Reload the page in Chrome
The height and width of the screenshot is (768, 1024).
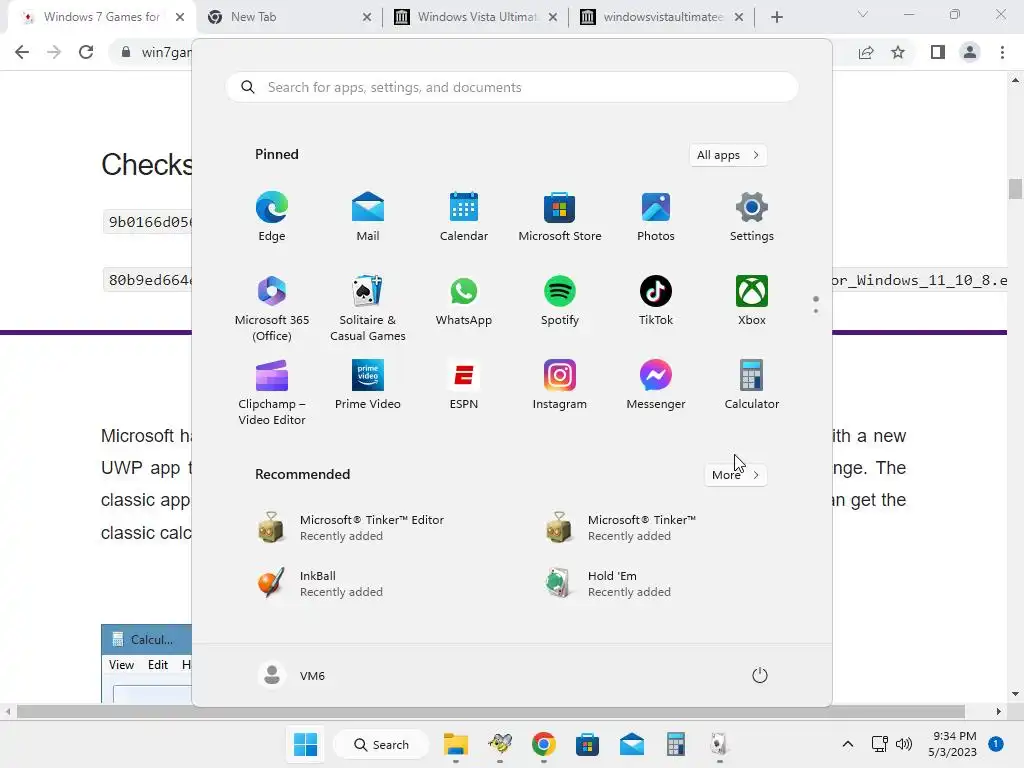pyautogui.click(x=86, y=52)
